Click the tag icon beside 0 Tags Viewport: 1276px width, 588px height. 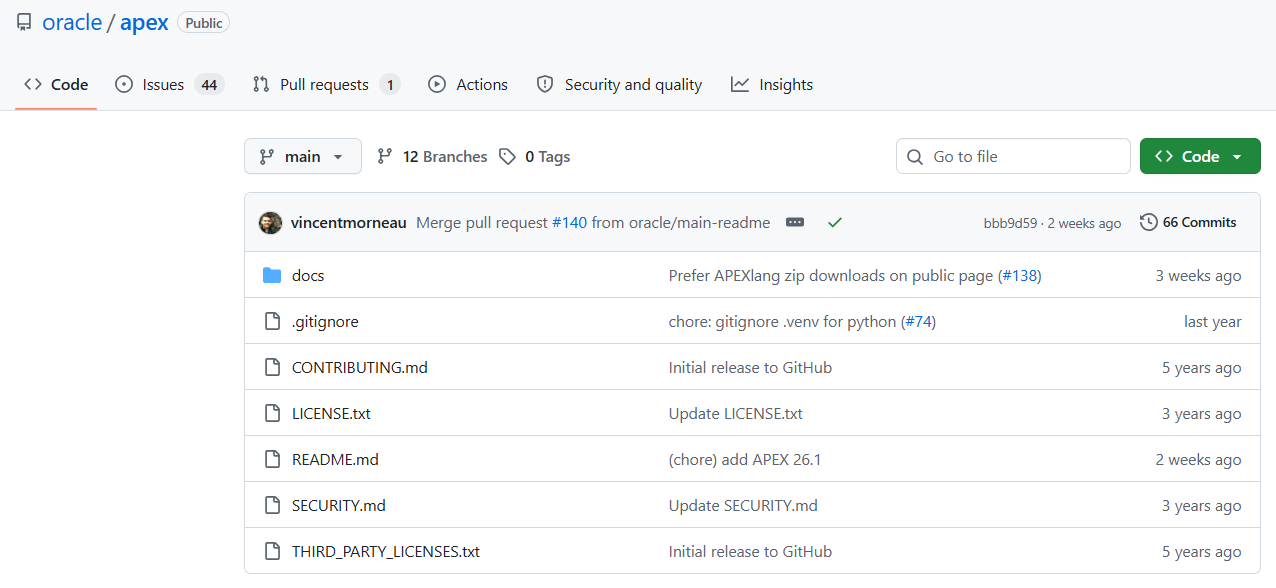[x=508, y=157]
